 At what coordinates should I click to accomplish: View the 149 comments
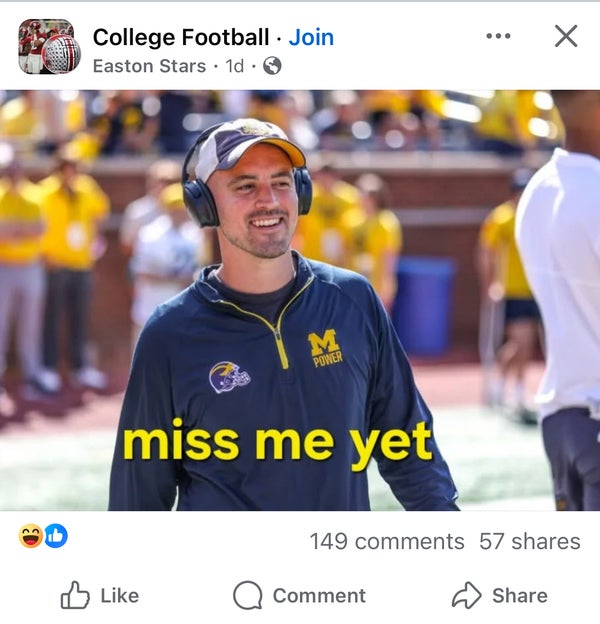point(387,541)
